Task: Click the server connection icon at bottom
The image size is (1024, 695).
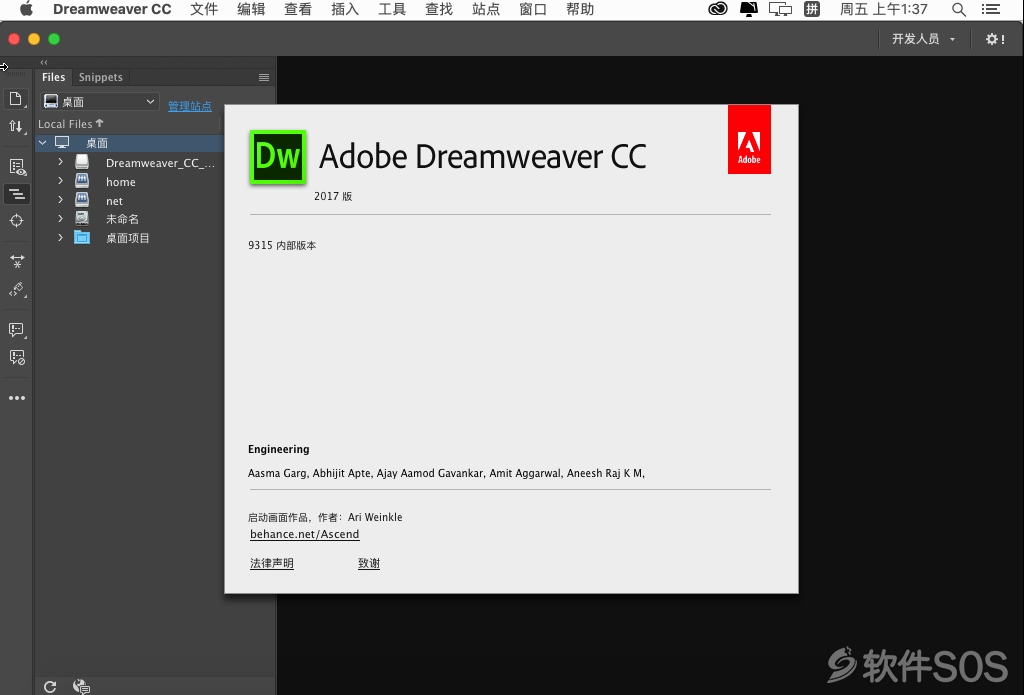Action: [x=81, y=687]
